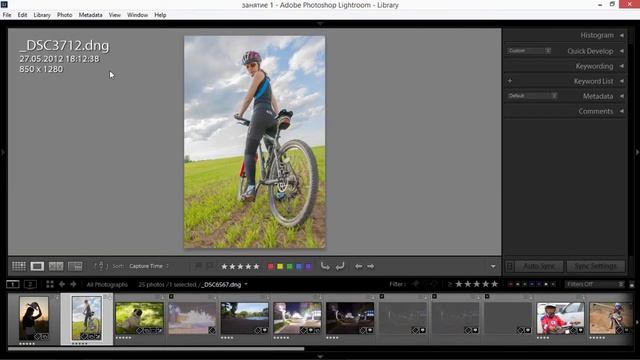This screenshot has width=640, height=360.
Task: Open toolbar content selection triangle
Action: (x=493, y=267)
